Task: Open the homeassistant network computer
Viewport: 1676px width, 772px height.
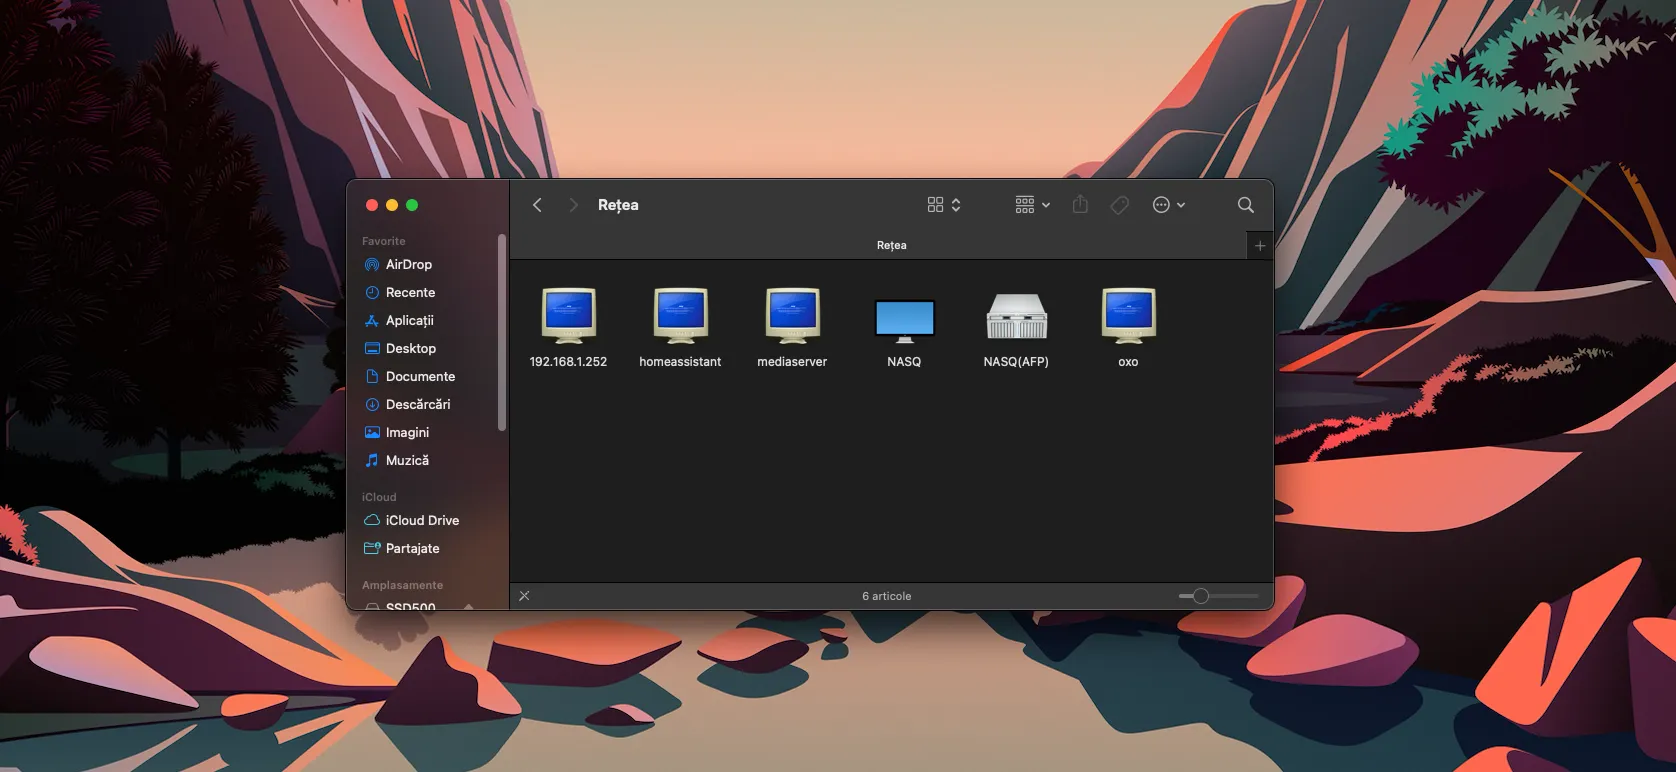Action: 680,317
